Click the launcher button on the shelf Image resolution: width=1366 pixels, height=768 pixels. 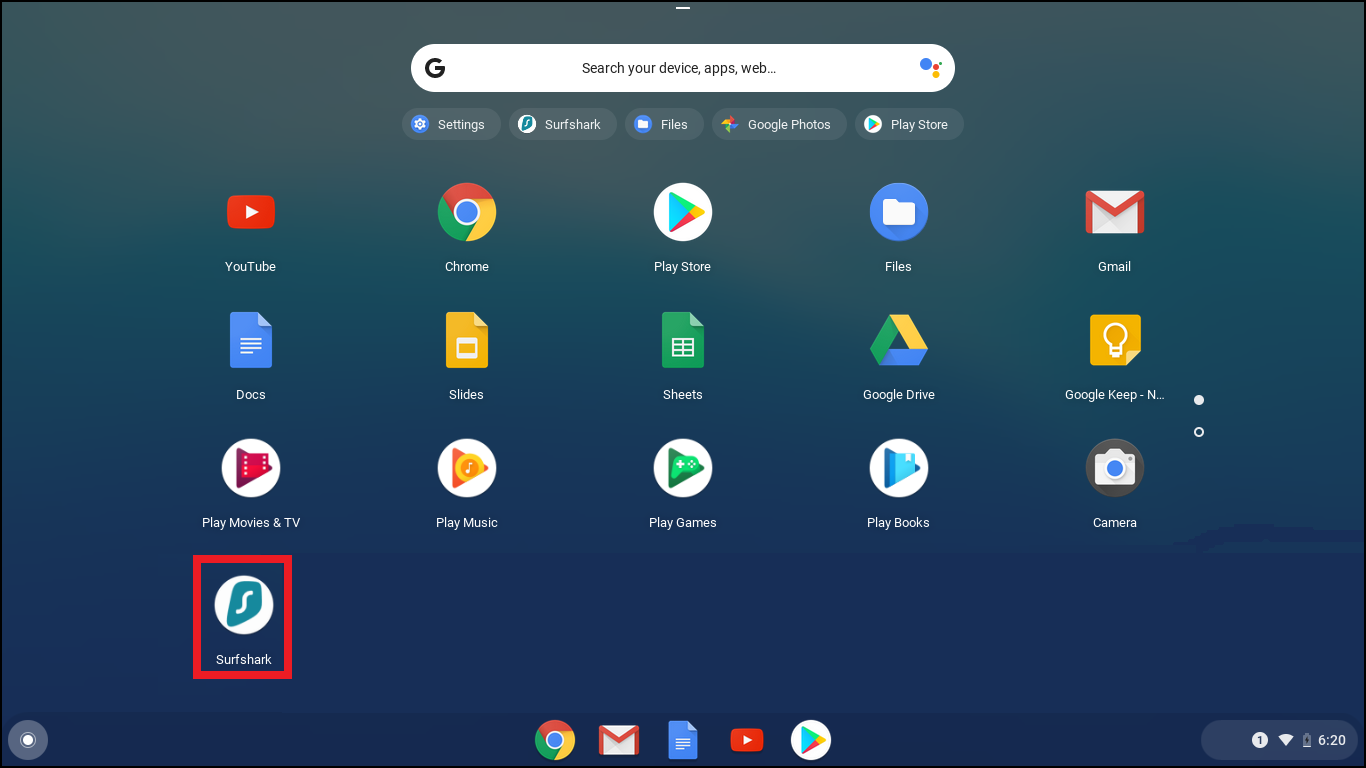pyautogui.click(x=28, y=740)
